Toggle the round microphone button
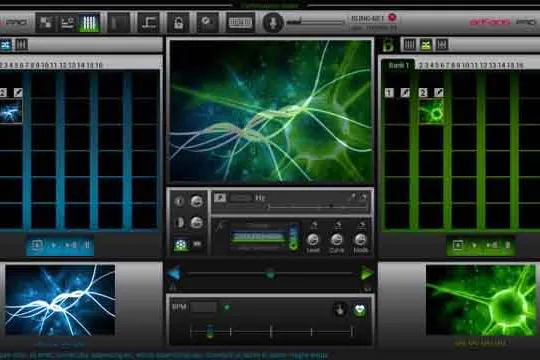This screenshot has height=360, width=540. [273, 23]
